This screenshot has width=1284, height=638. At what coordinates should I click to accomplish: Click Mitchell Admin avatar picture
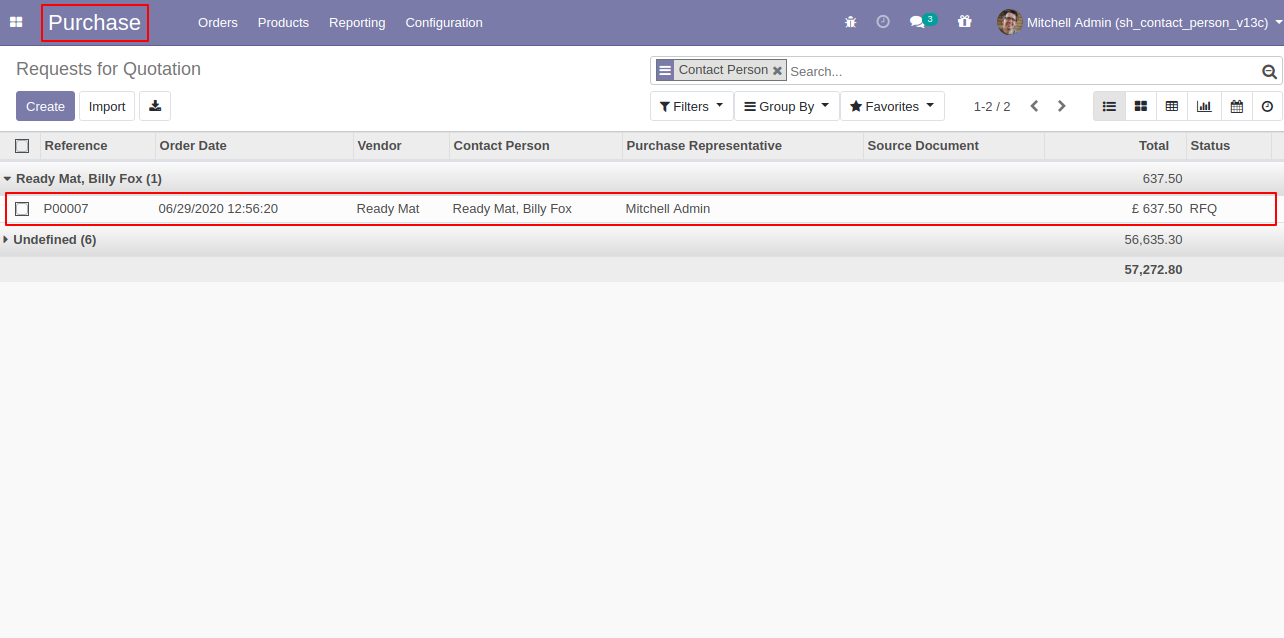(1009, 22)
